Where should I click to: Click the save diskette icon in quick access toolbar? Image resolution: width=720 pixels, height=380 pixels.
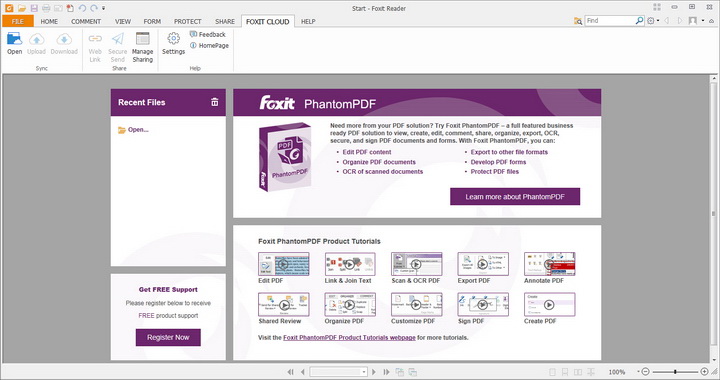pos(34,8)
